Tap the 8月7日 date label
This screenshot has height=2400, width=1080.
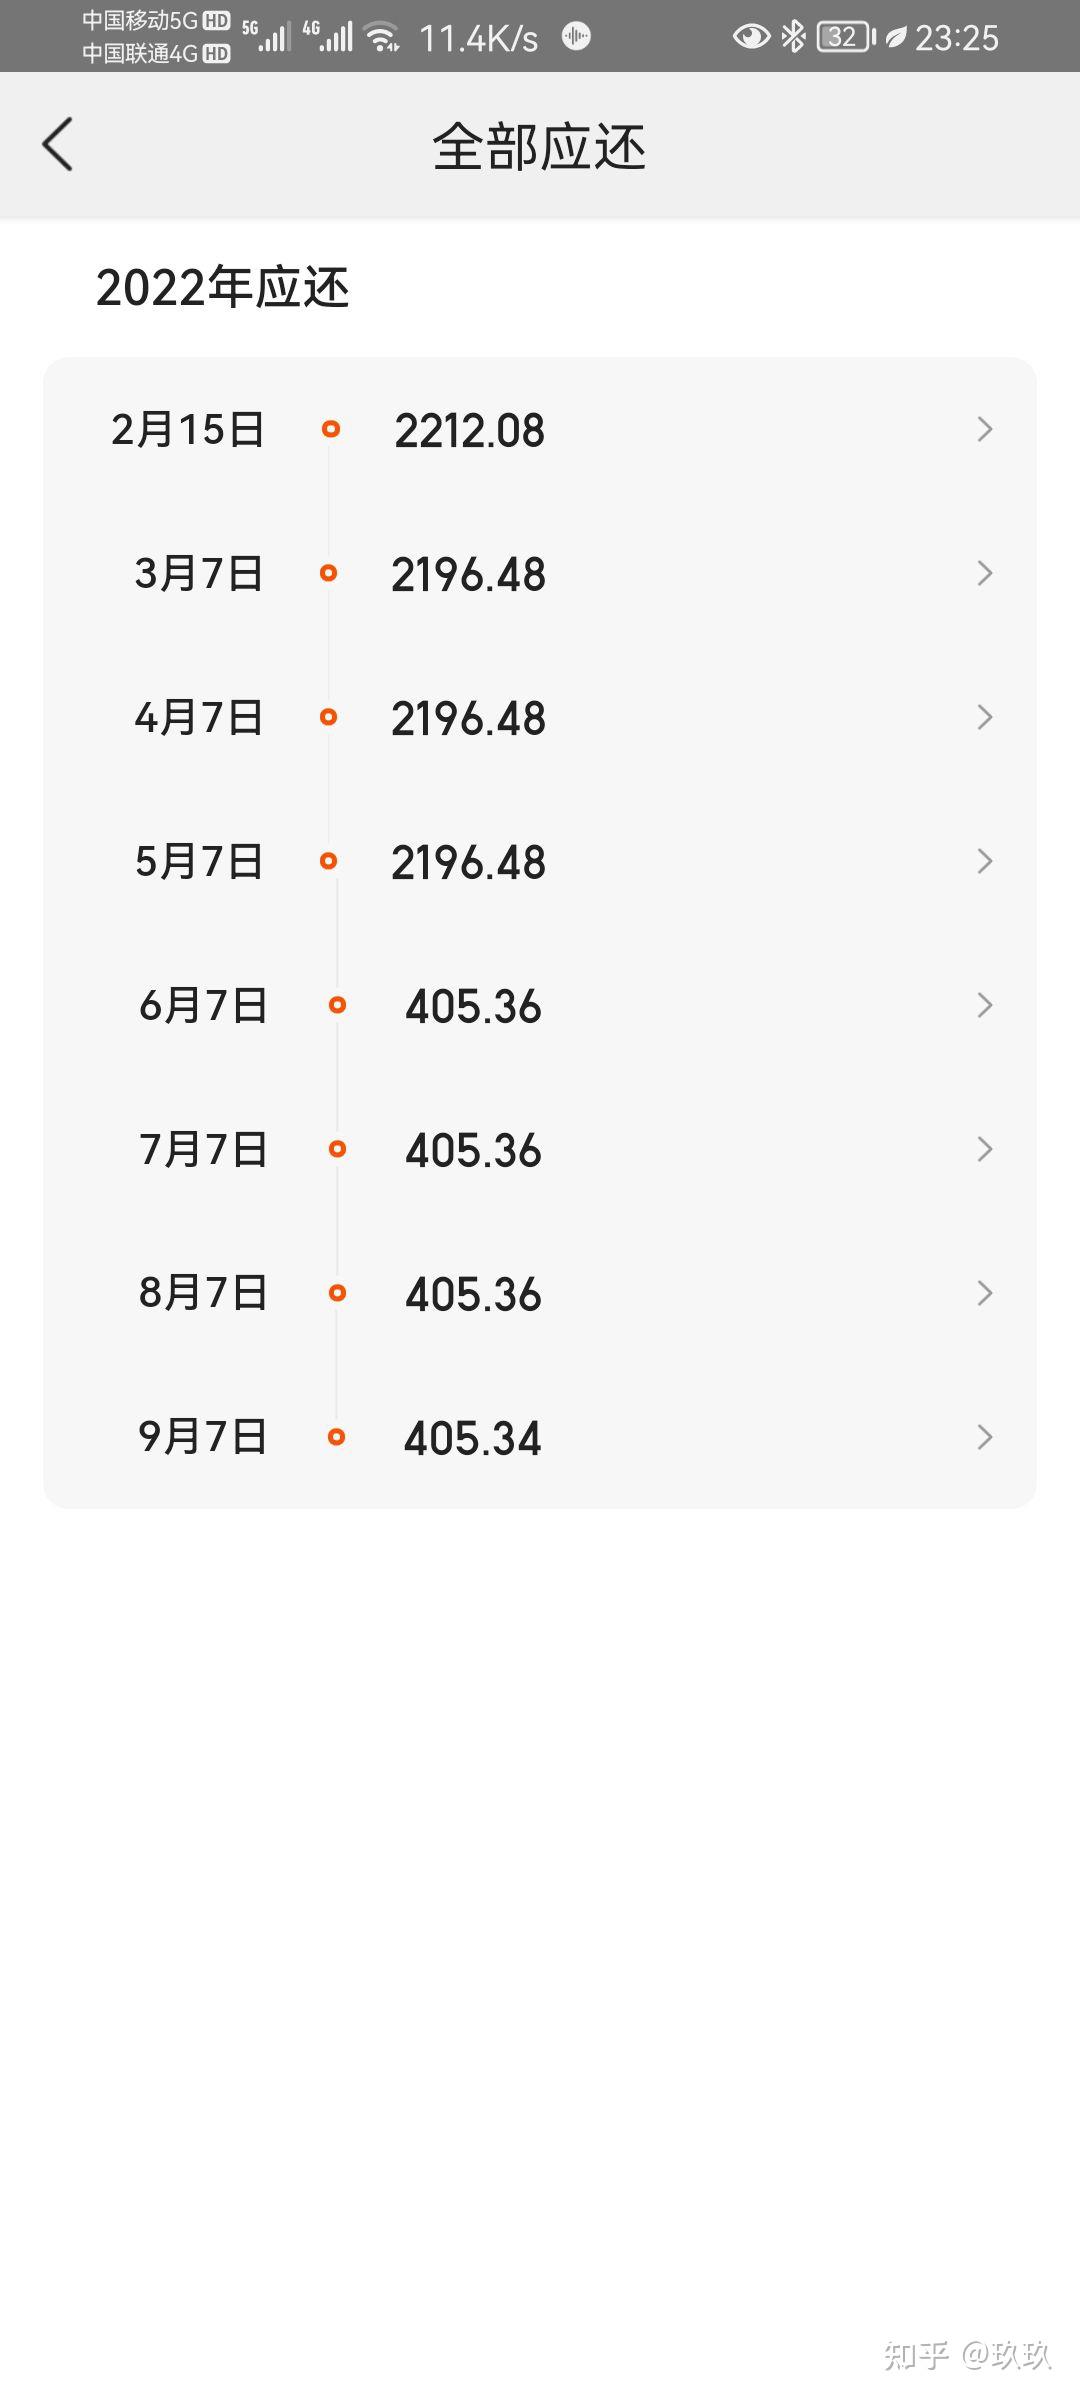click(x=203, y=1293)
